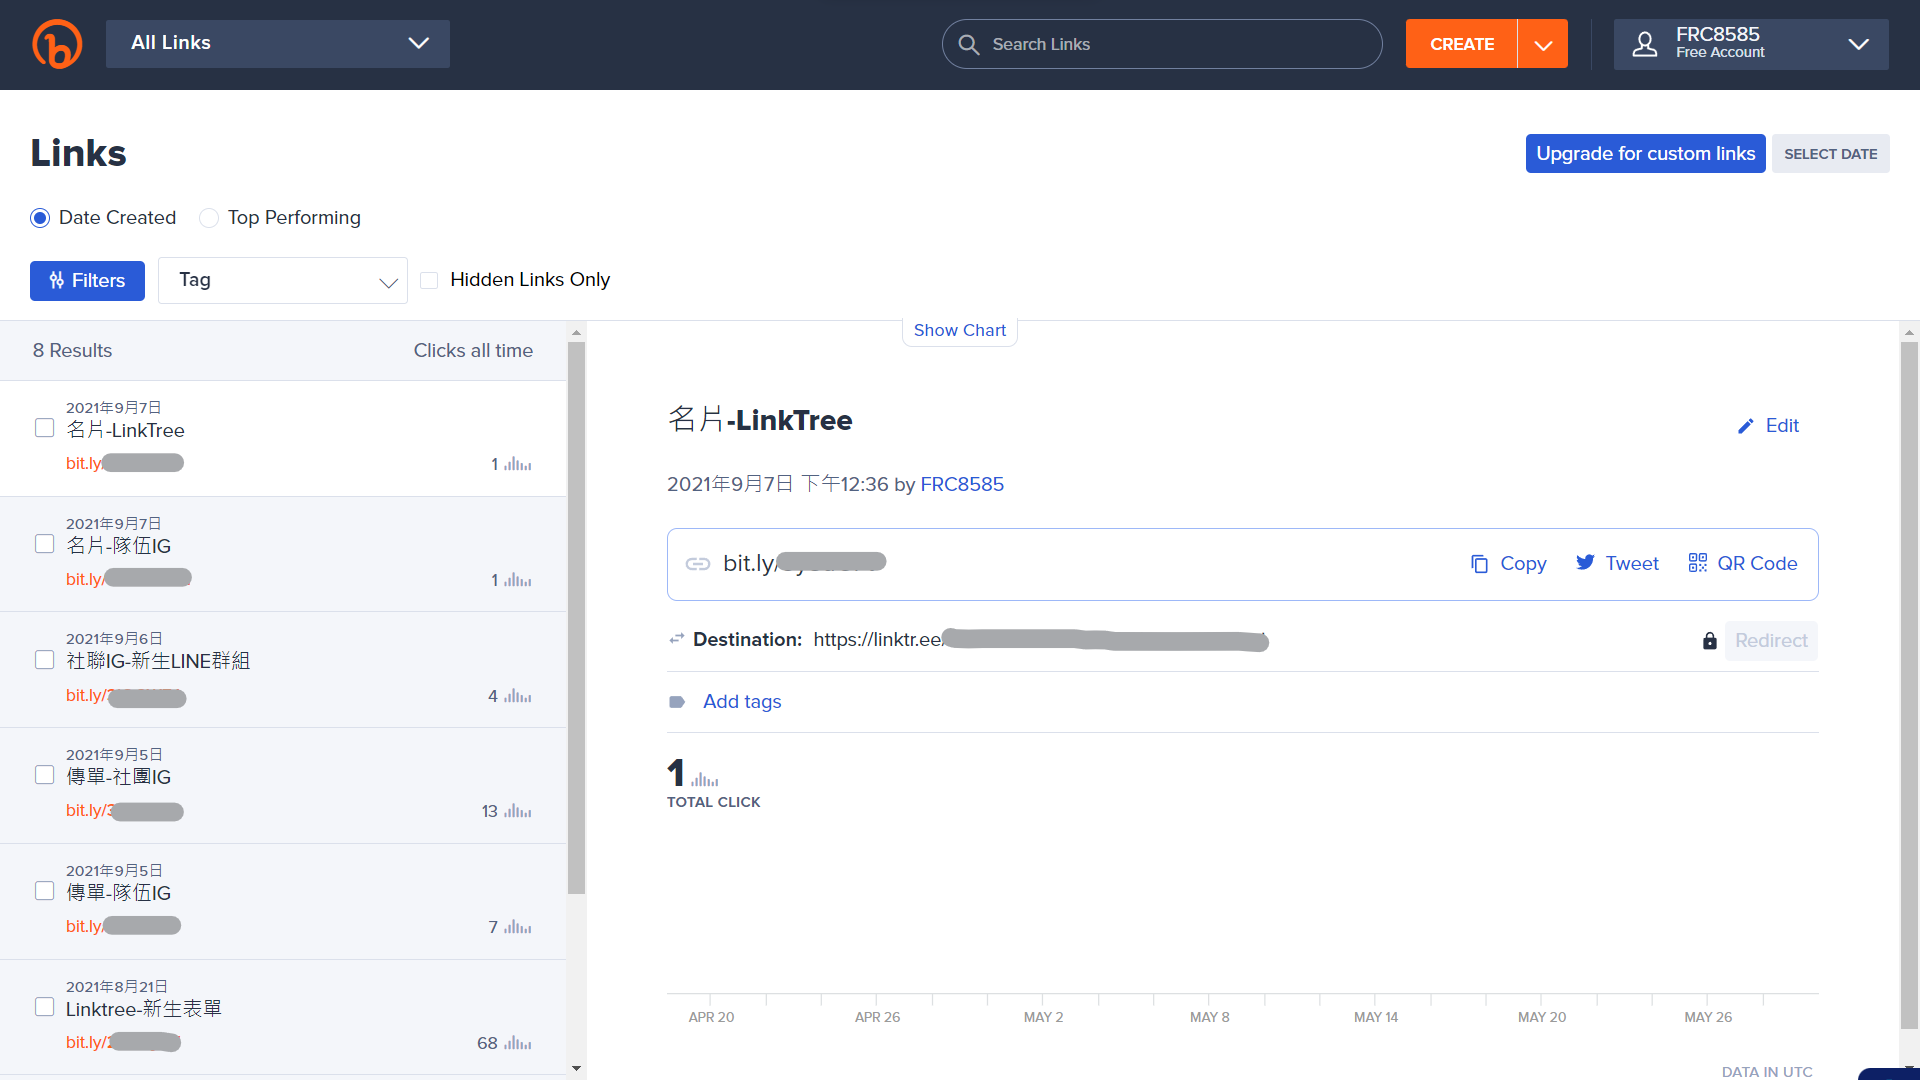Image resolution: width=1920 pixels, height=1080 pixels.
Task: Click the search magnifier icon
Action: (x=968, y=45)
